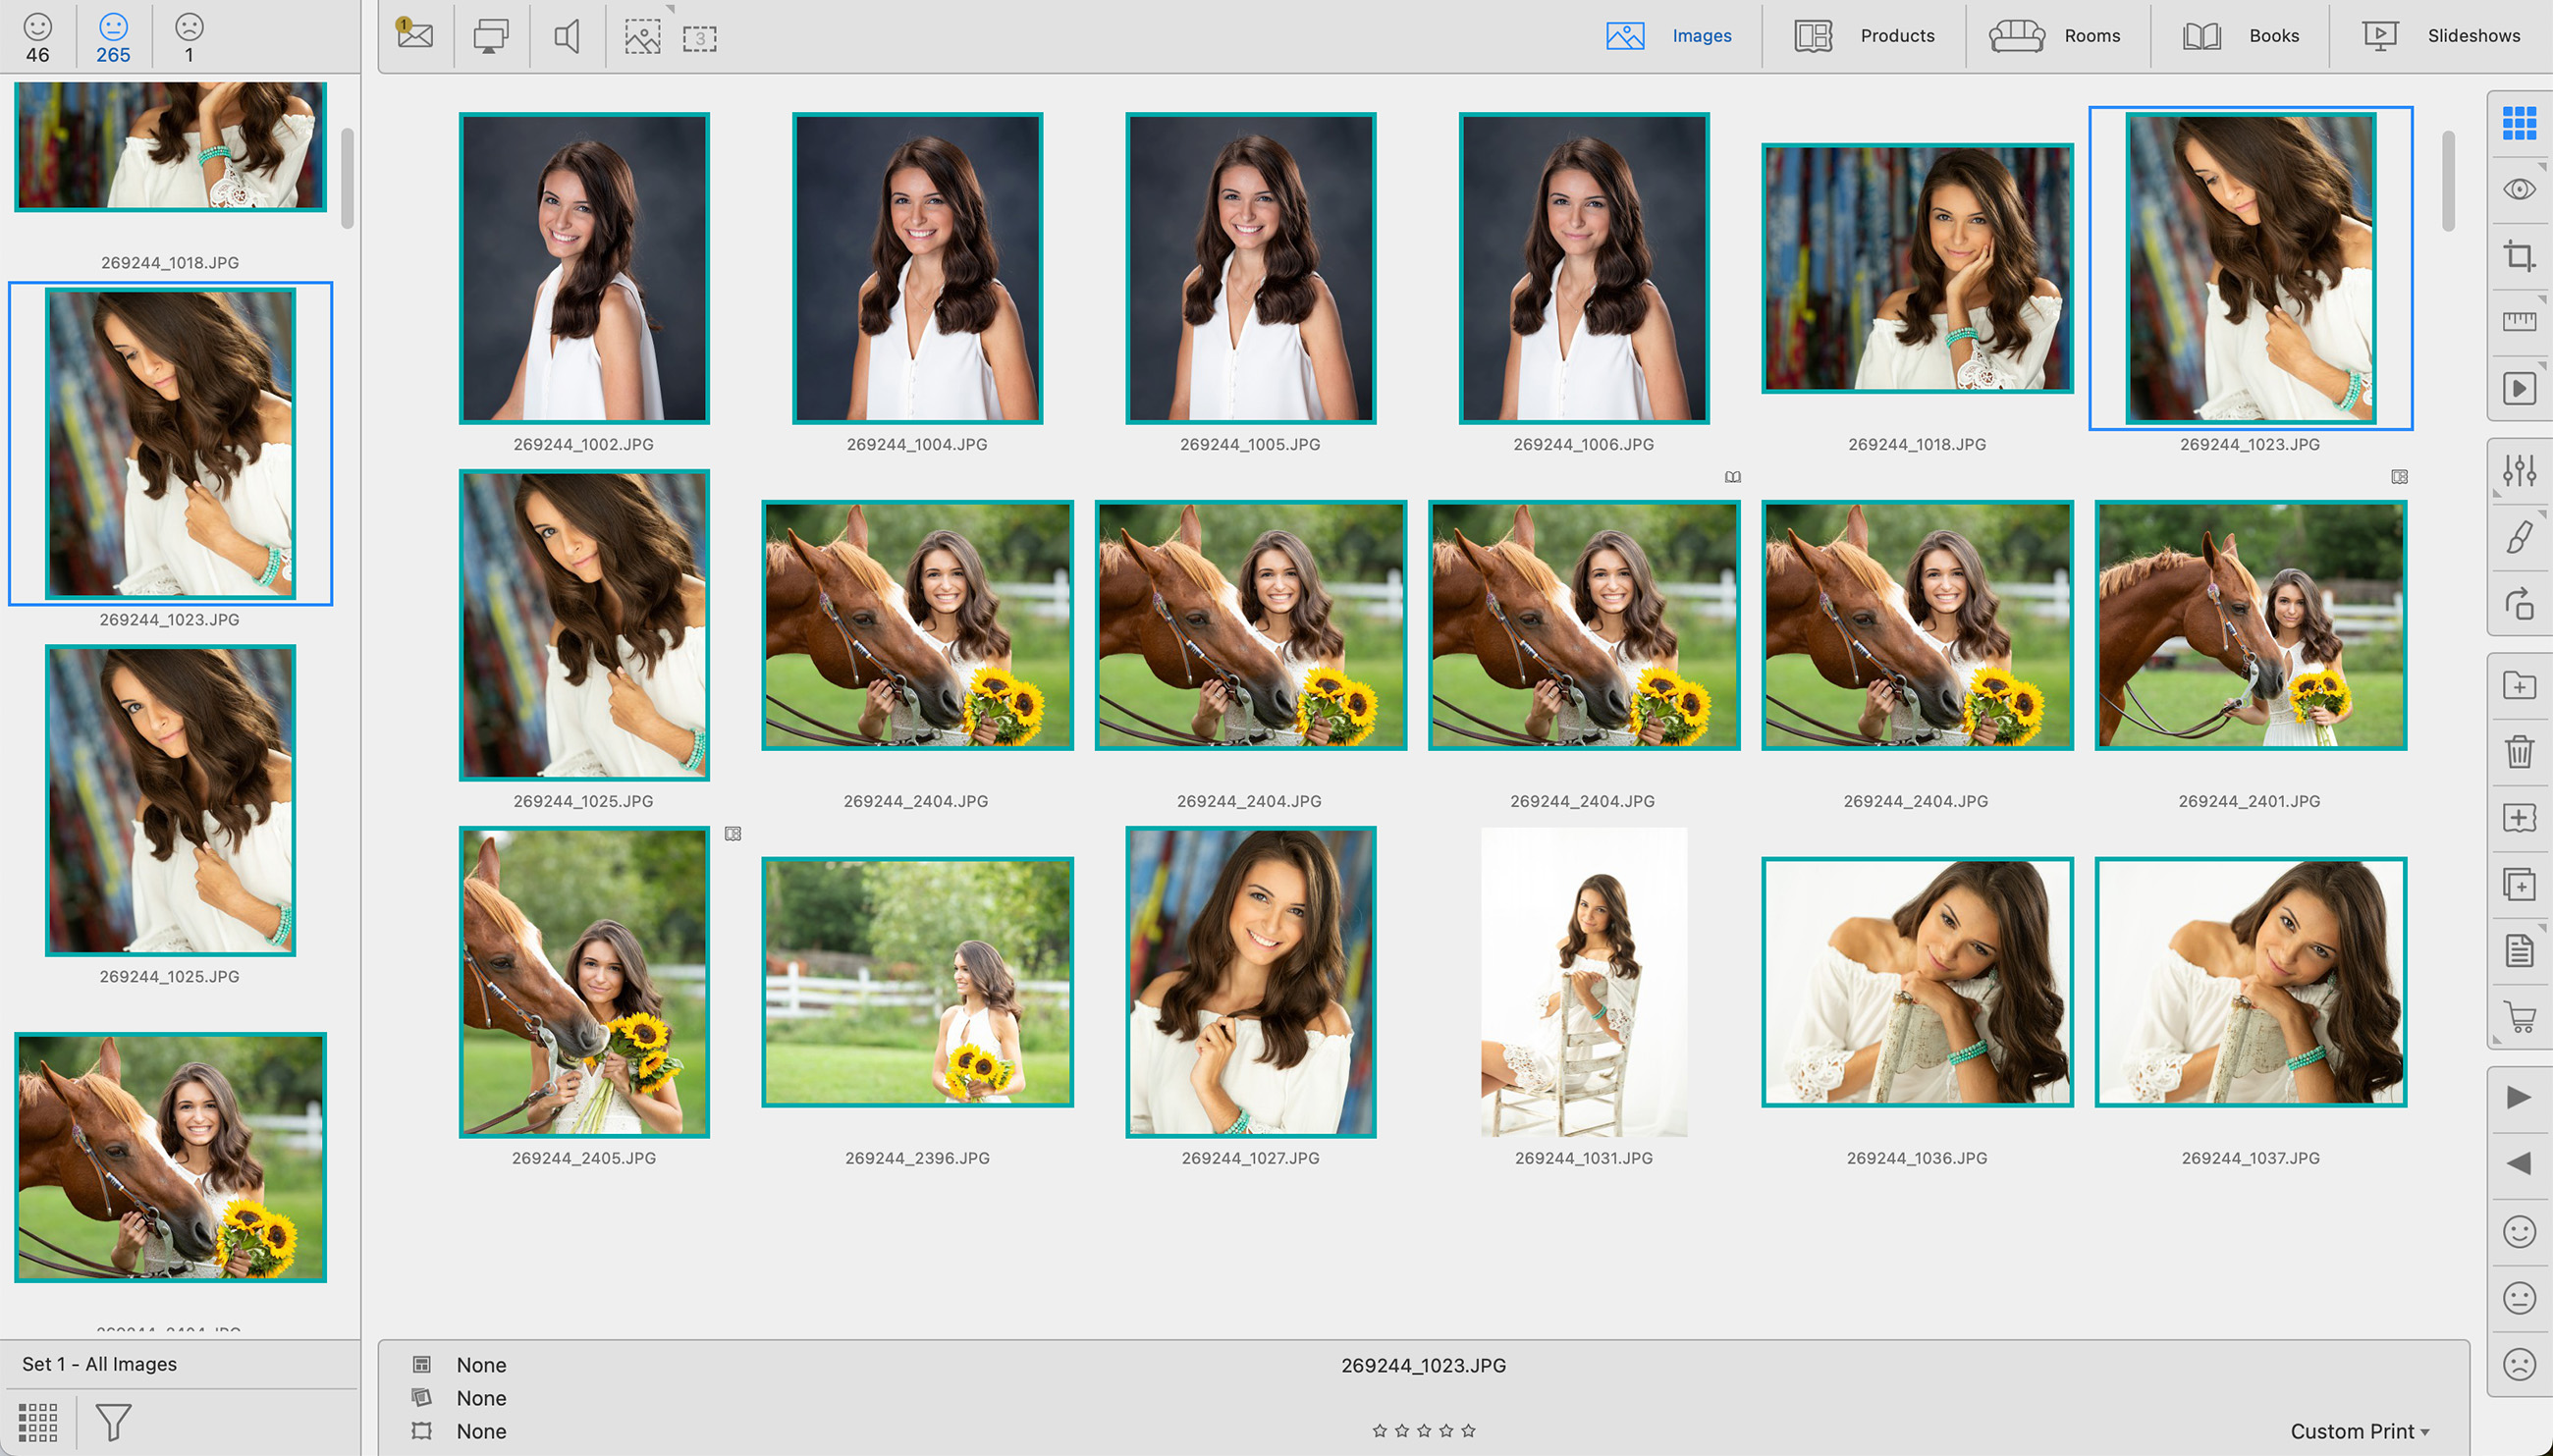Toggle thumbnail grid view in right toolbar
Image resolution: width=2553 pixels, height=1456 pixels.
[x=2519, y=123]
